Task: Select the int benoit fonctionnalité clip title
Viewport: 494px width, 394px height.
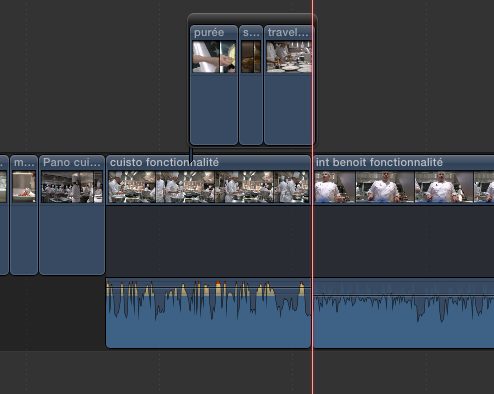Action: click(x=379, y=162)
